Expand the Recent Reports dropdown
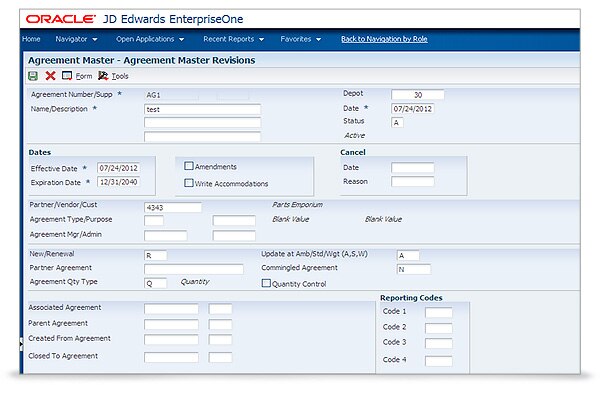This screenshot has width=600, height=400. (x=232, y=39)
